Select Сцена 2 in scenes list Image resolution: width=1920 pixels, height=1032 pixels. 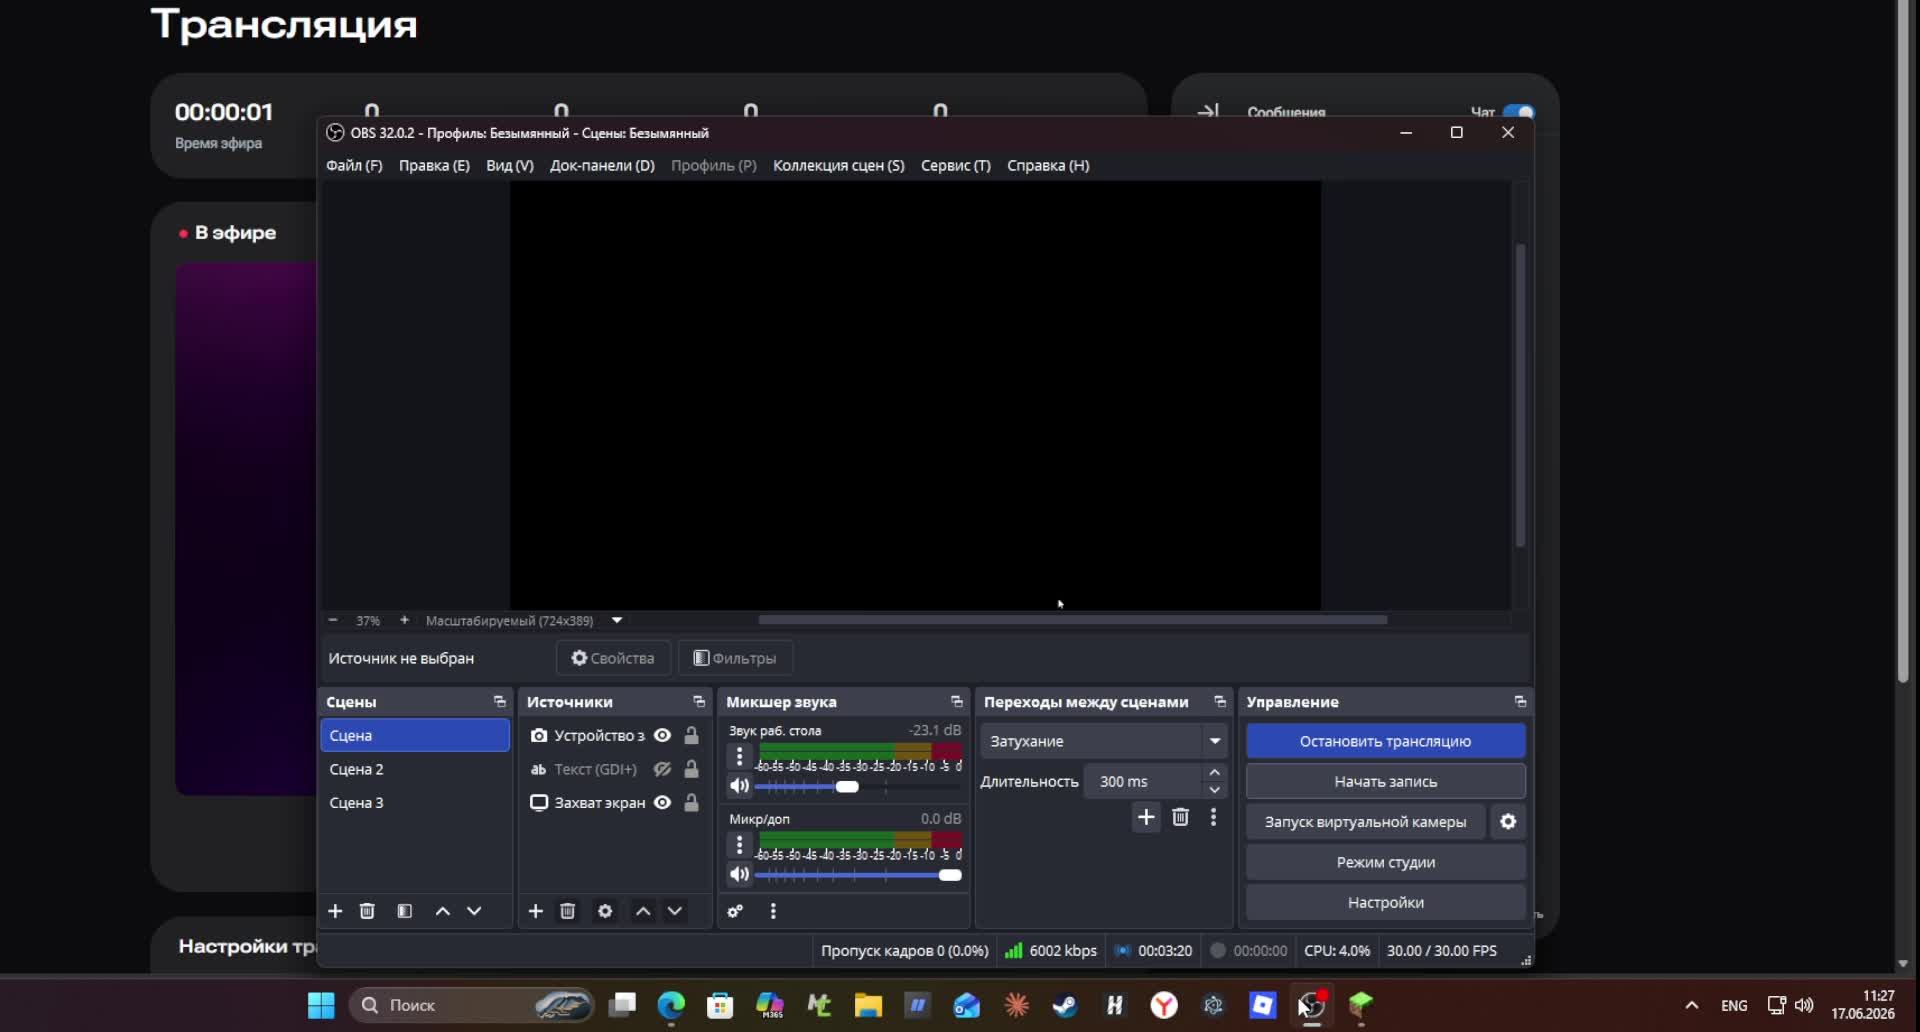point(414,769)
